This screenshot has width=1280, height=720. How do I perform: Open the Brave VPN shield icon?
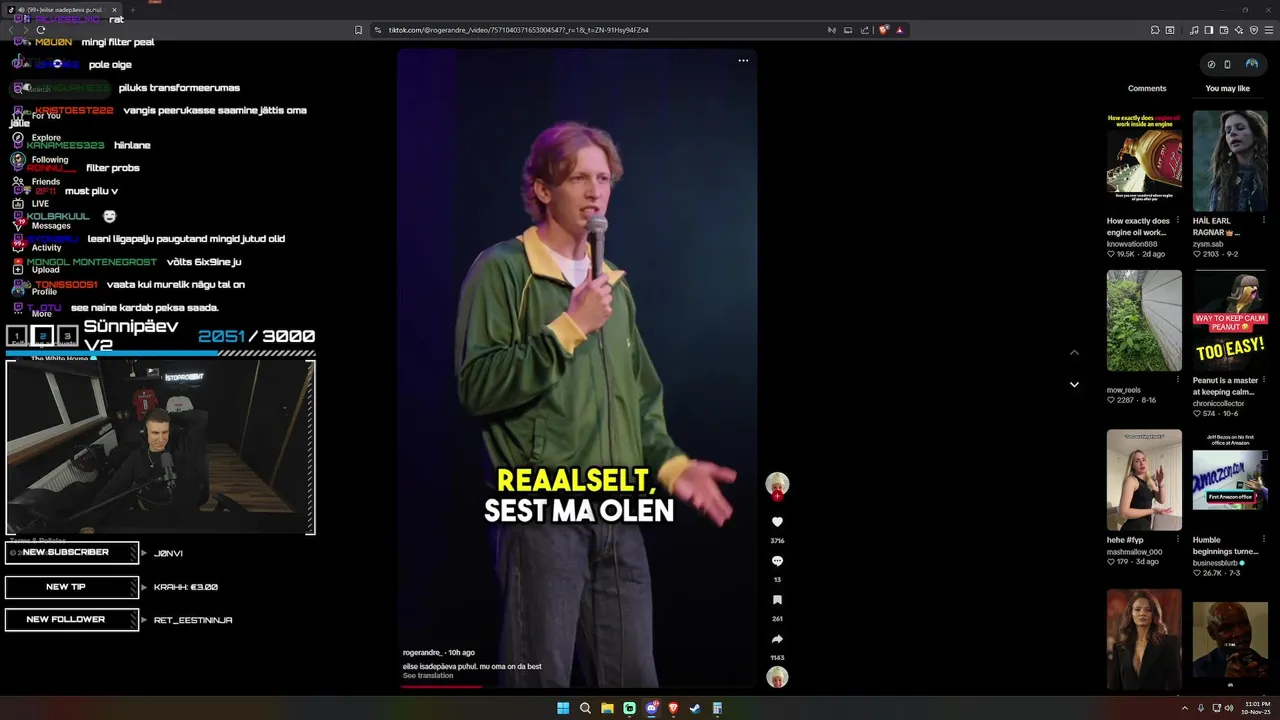click(x=1254, y=30)
